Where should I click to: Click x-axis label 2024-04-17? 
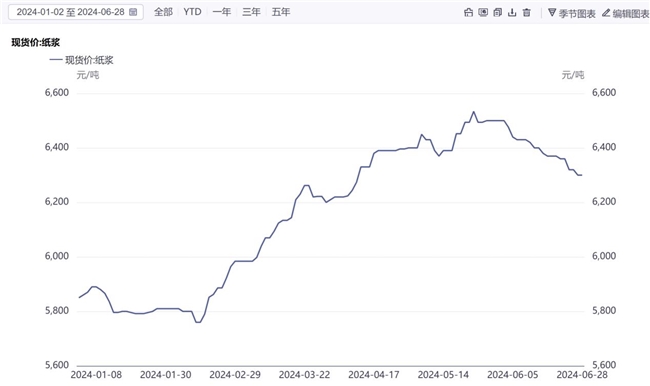tap(374, 375)
